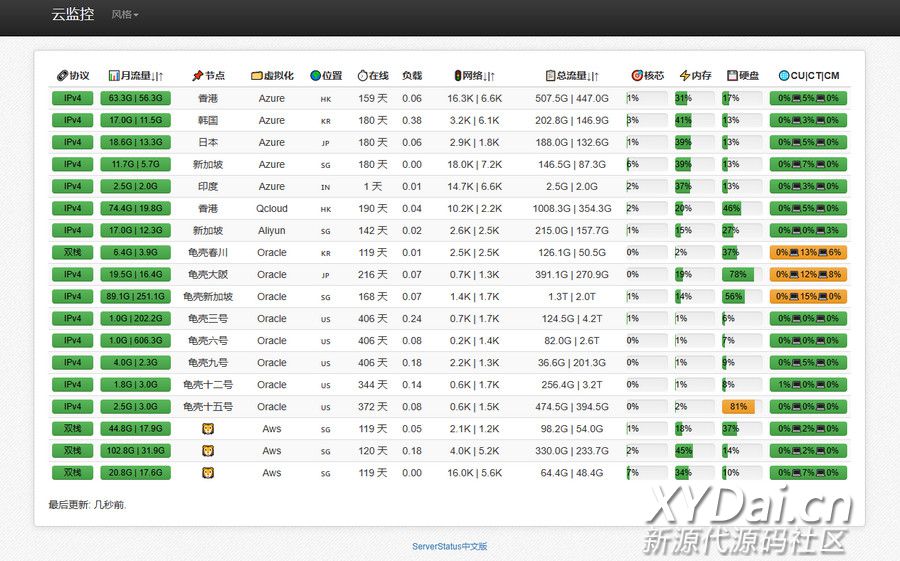Click the monthly traffic chart icon
The height and width of the screenshot is (561, 900).
pyautogui.click(x=114, y=76)
